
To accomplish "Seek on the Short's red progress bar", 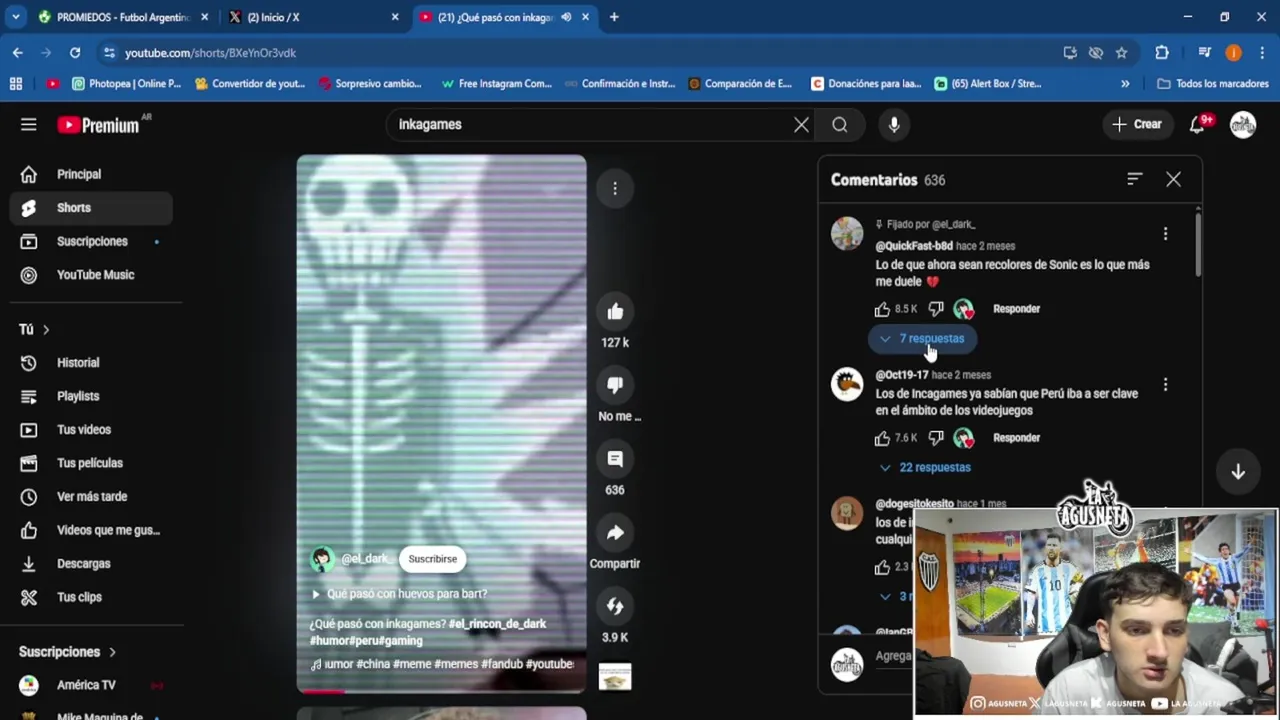I will pos(441,691).
